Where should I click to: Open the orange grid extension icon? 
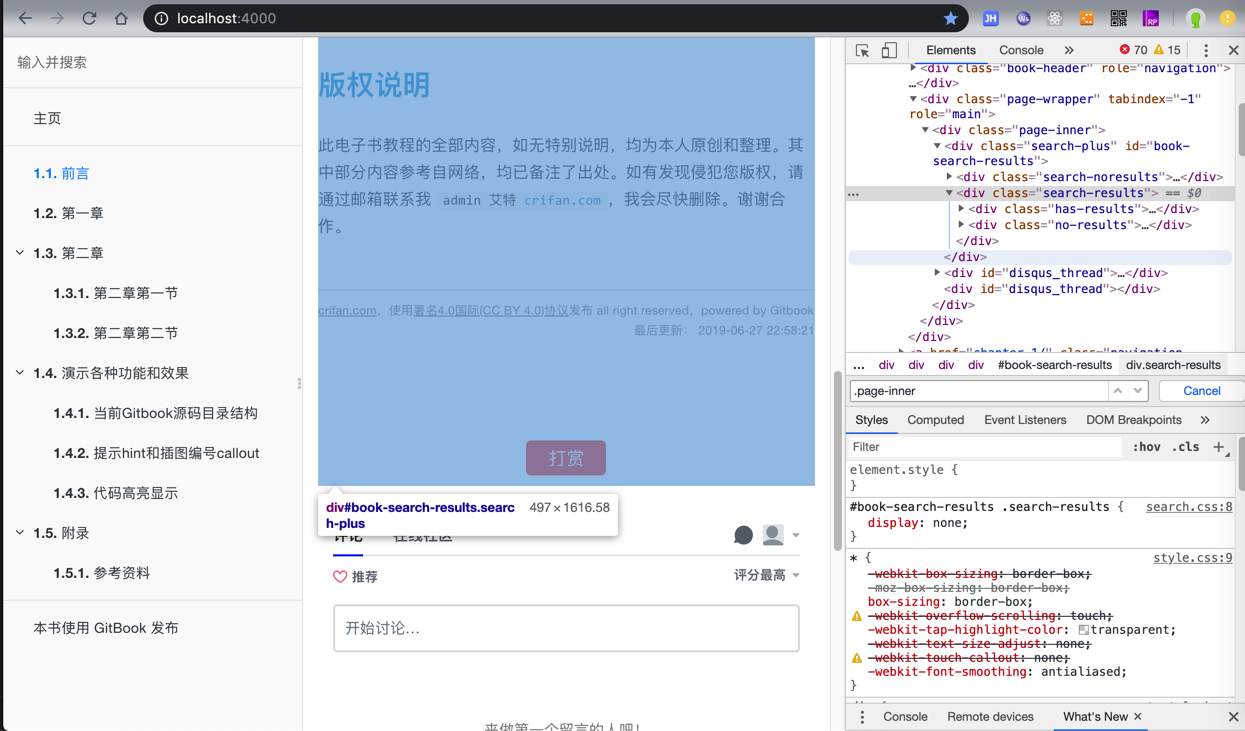coord(1086,18)
